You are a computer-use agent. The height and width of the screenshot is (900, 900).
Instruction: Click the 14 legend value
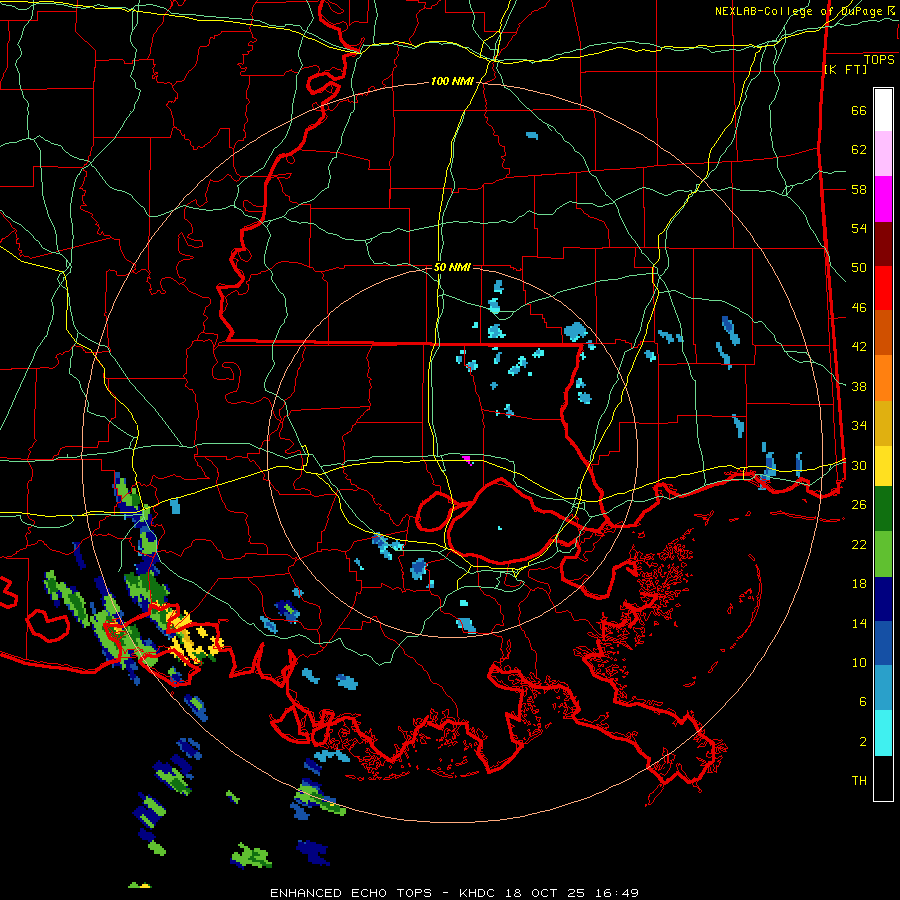pos(859,623)
